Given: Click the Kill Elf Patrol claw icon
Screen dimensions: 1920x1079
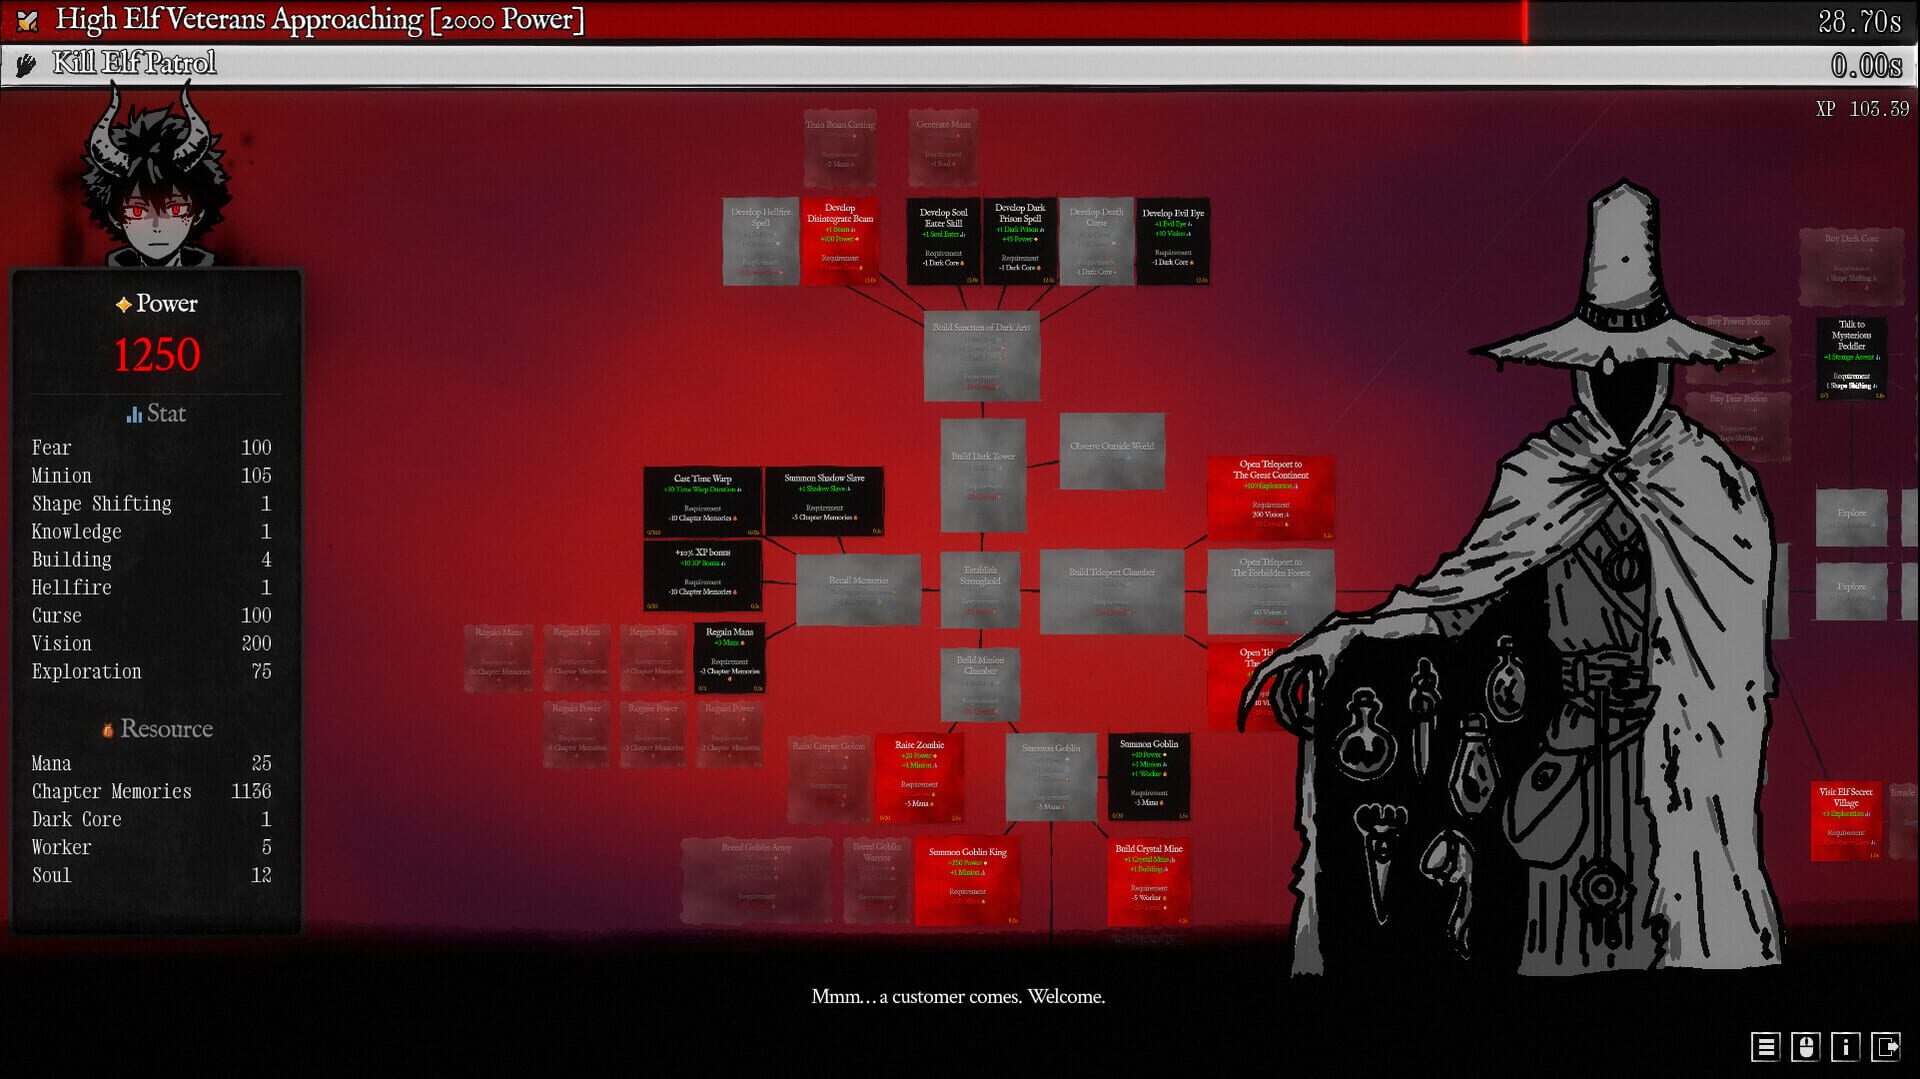Looking at the screenshot, I should [x=27, y=65].
